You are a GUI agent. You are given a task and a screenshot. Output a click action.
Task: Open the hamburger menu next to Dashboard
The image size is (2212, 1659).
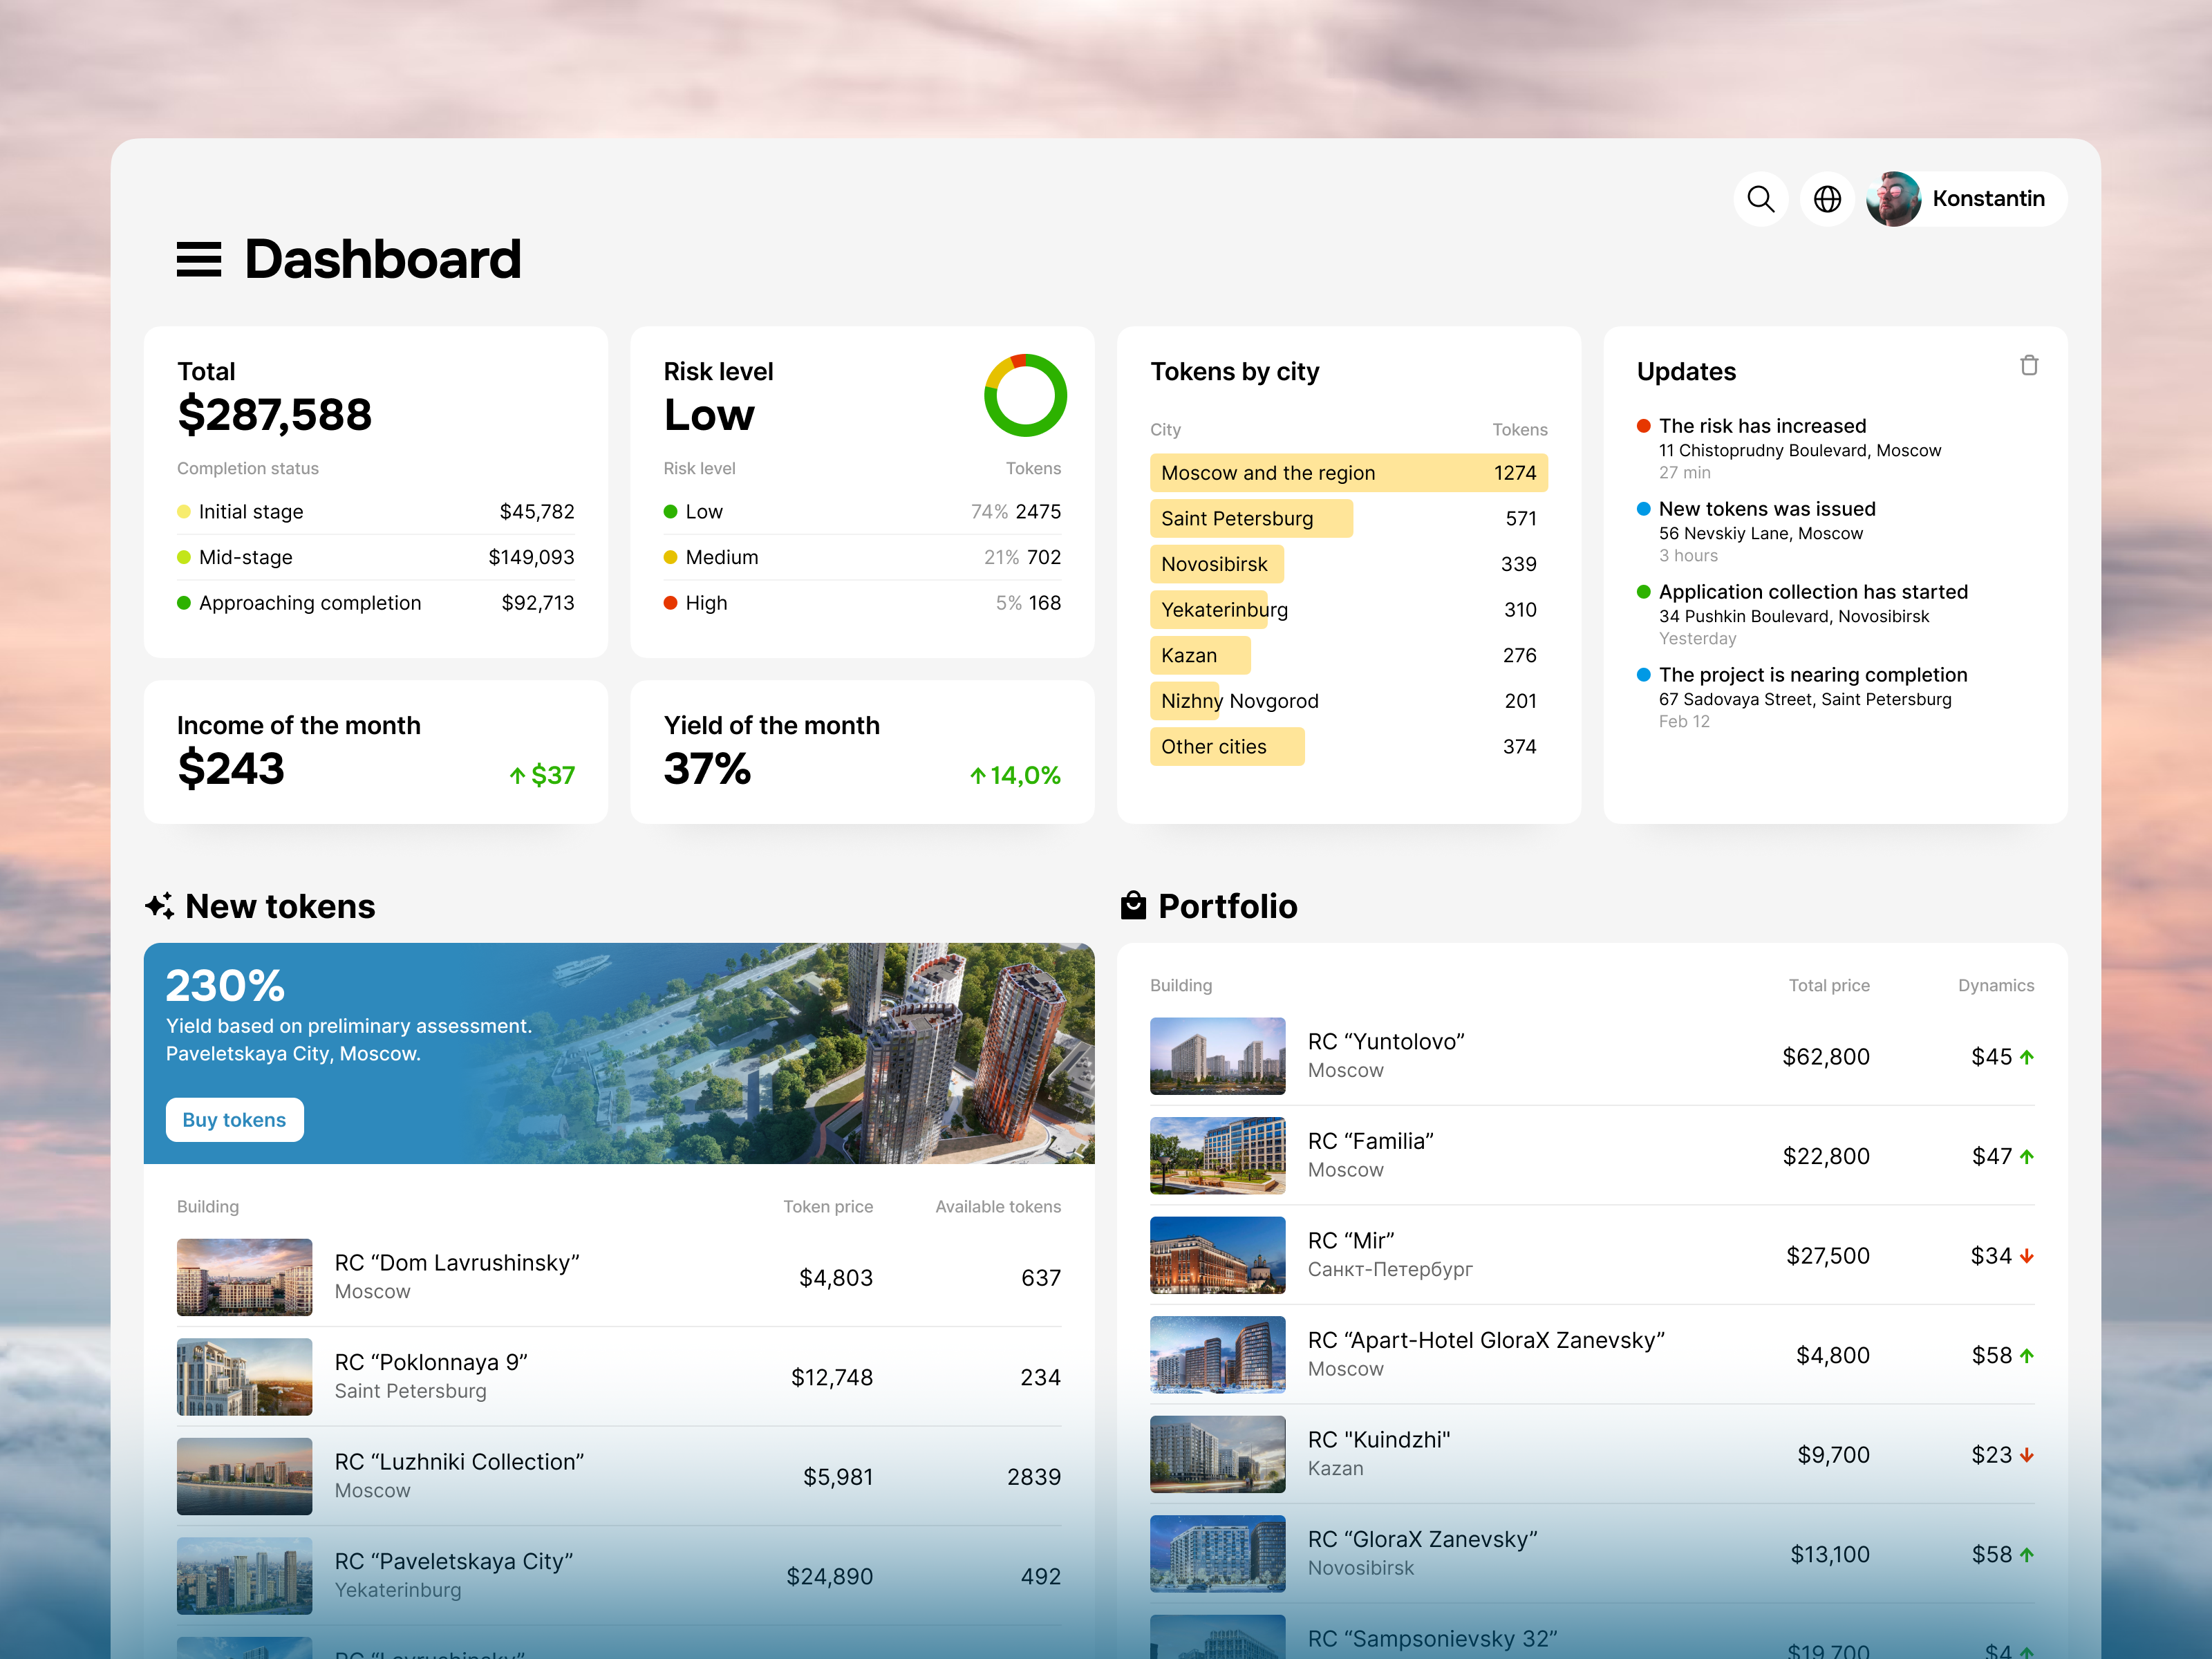click(x=198, y=260)
